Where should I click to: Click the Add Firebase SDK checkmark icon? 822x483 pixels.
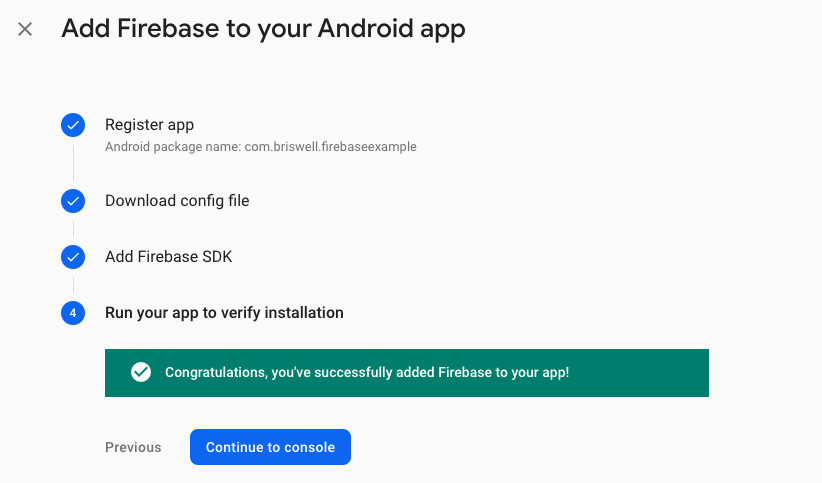click(x=73, y=257)
